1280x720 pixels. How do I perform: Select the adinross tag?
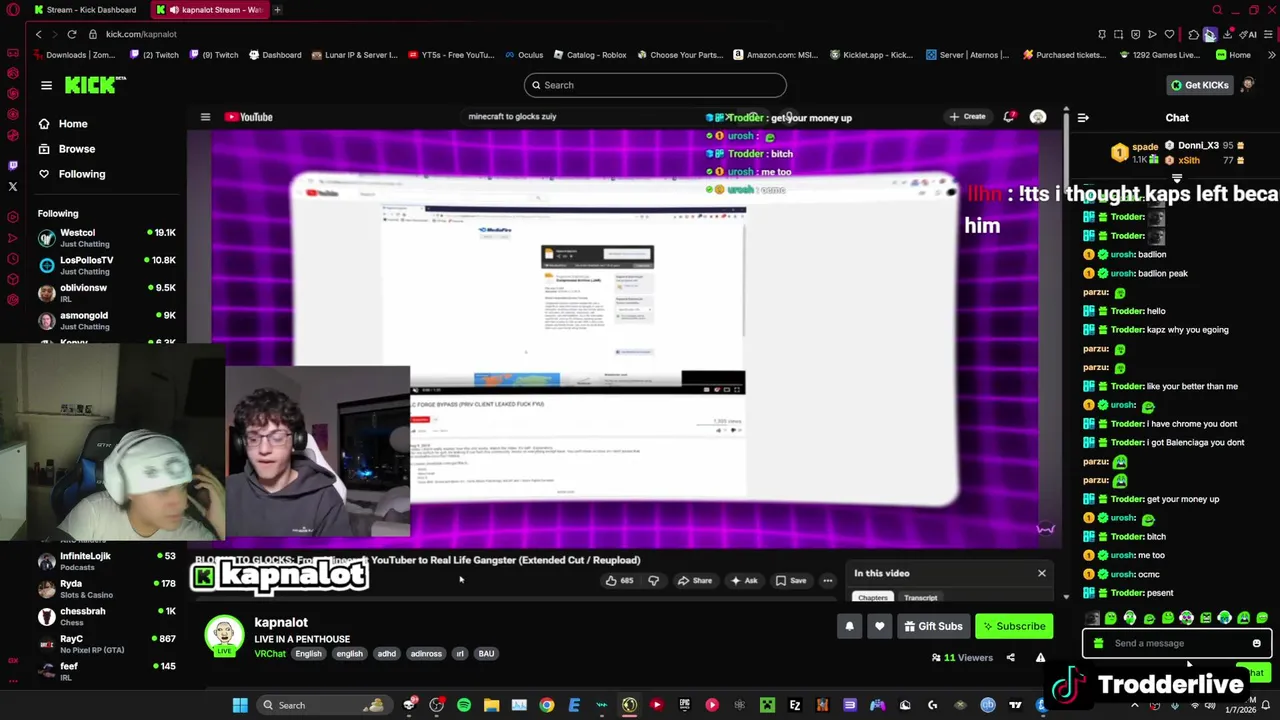tap(426, 654)
